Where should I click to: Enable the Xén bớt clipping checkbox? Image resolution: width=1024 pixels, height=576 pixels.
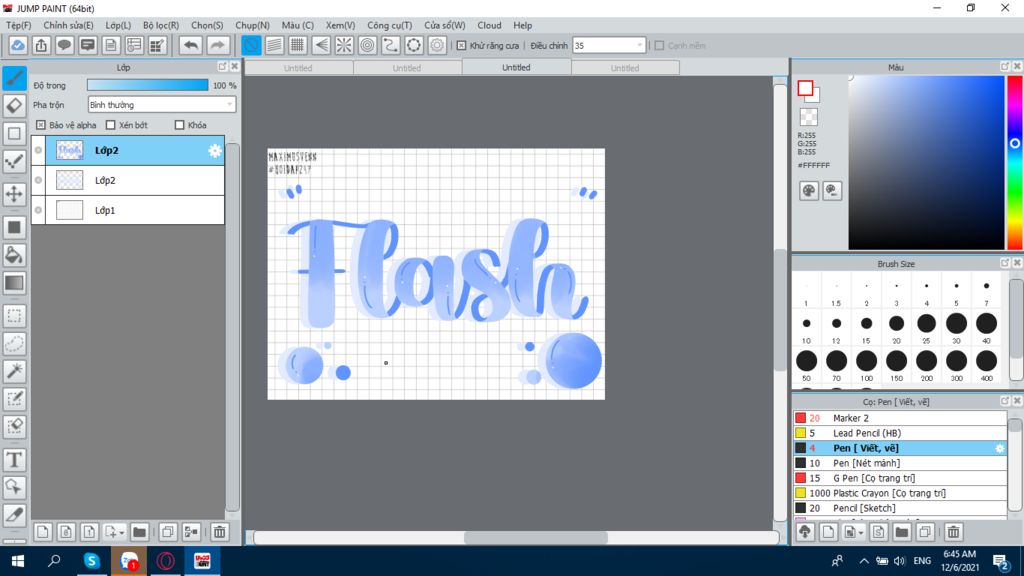coord(110,125)
